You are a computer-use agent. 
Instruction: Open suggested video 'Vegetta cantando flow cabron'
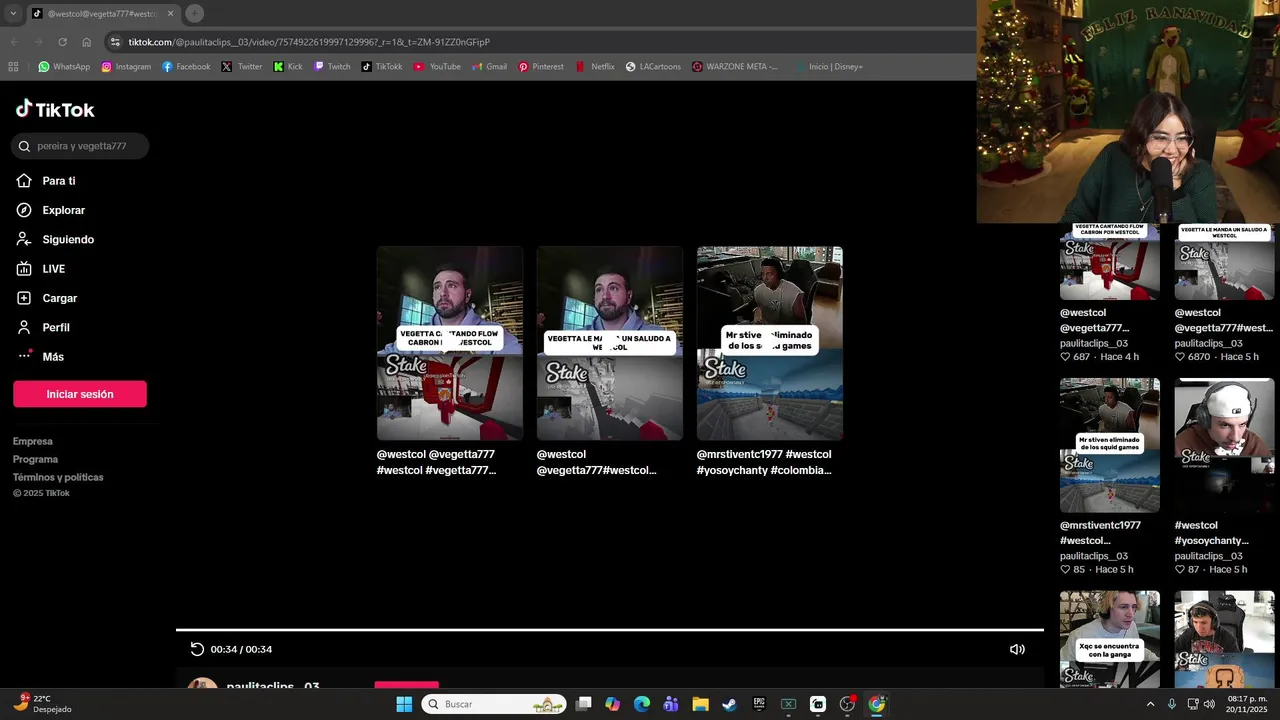click(x=450, y=343)
